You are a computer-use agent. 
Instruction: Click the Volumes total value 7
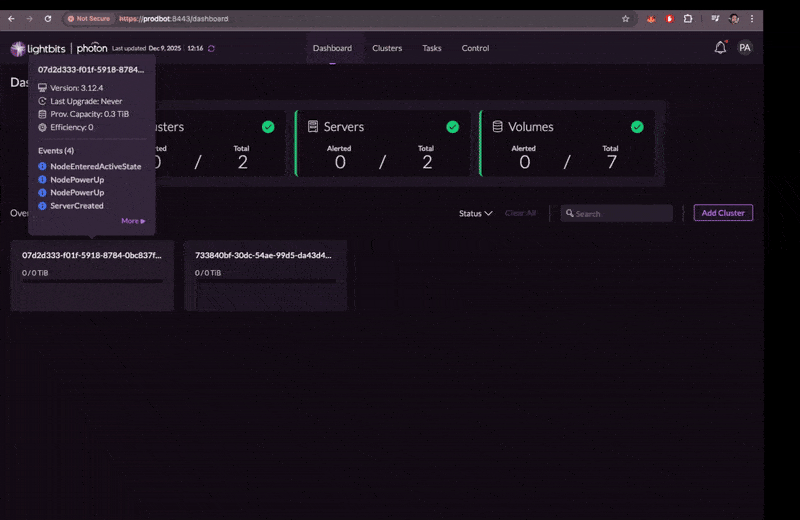(612, 162)
